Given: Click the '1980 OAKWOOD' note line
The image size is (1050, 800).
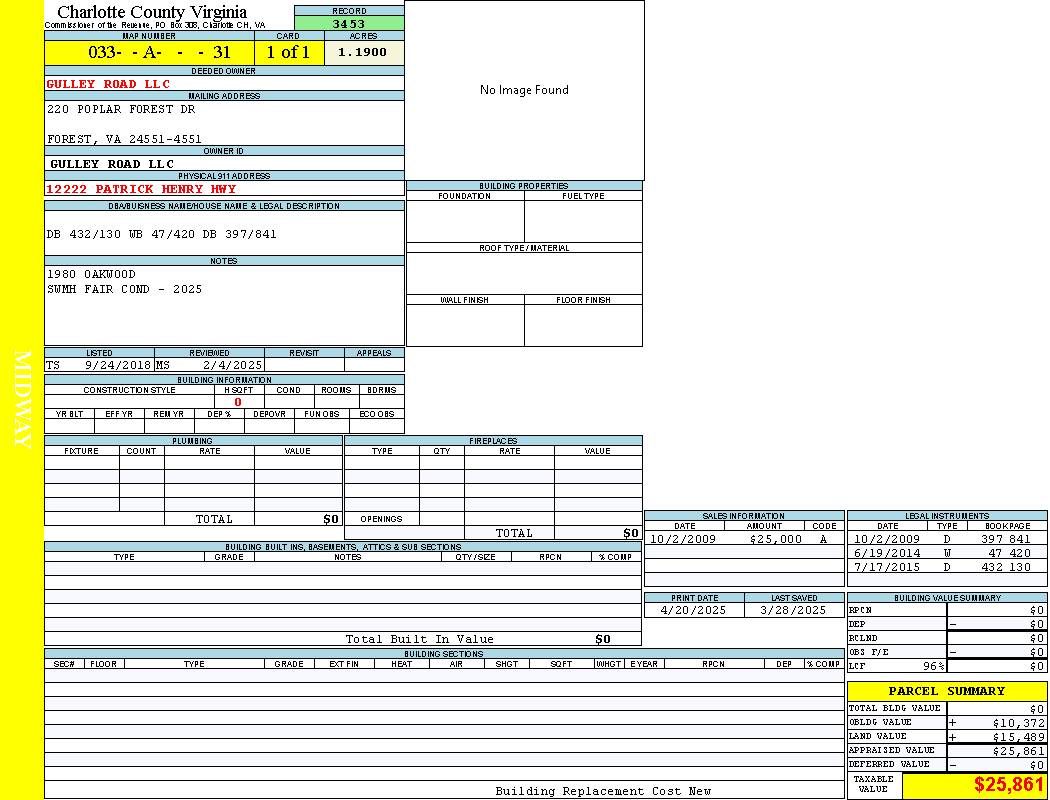Looking at the screenshot, I should pyautogui.click(x=91, y=274).
